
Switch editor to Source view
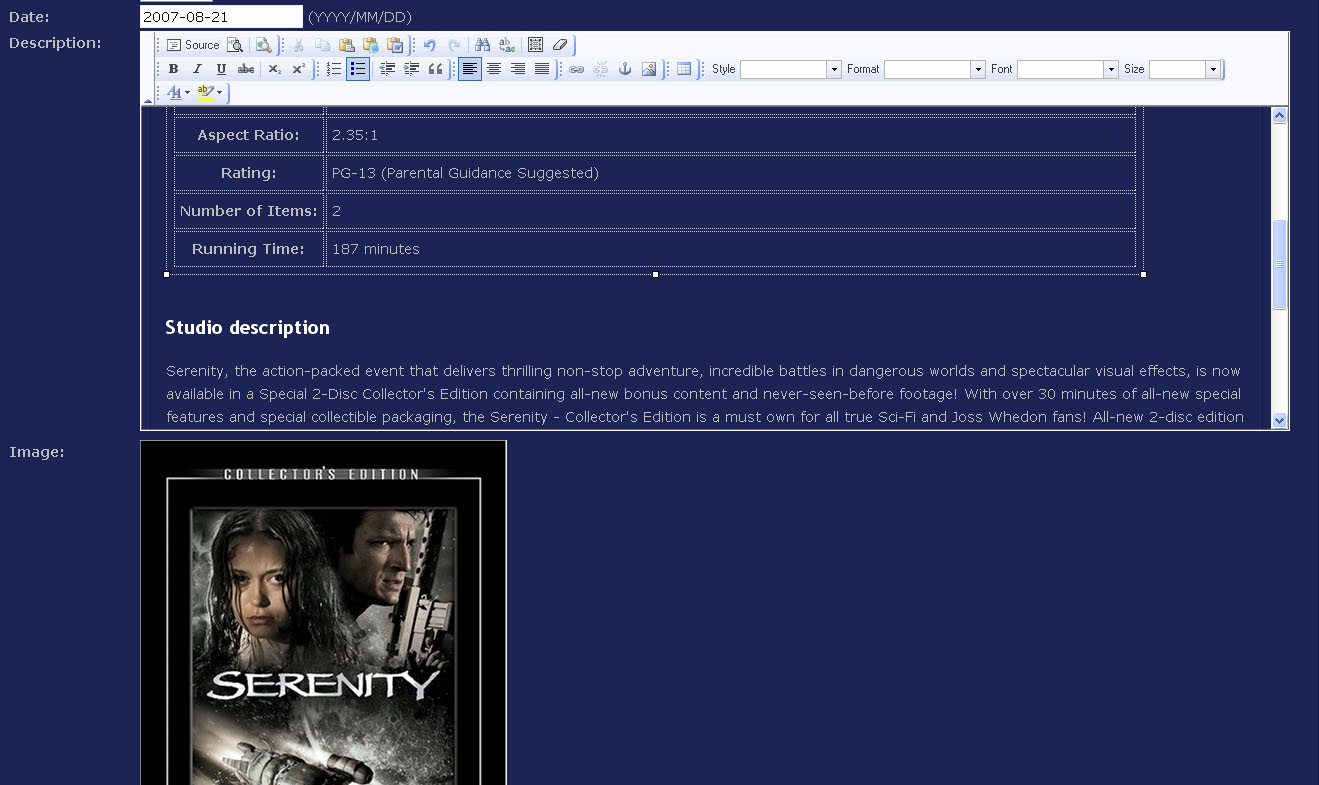[x=193, y=45]
